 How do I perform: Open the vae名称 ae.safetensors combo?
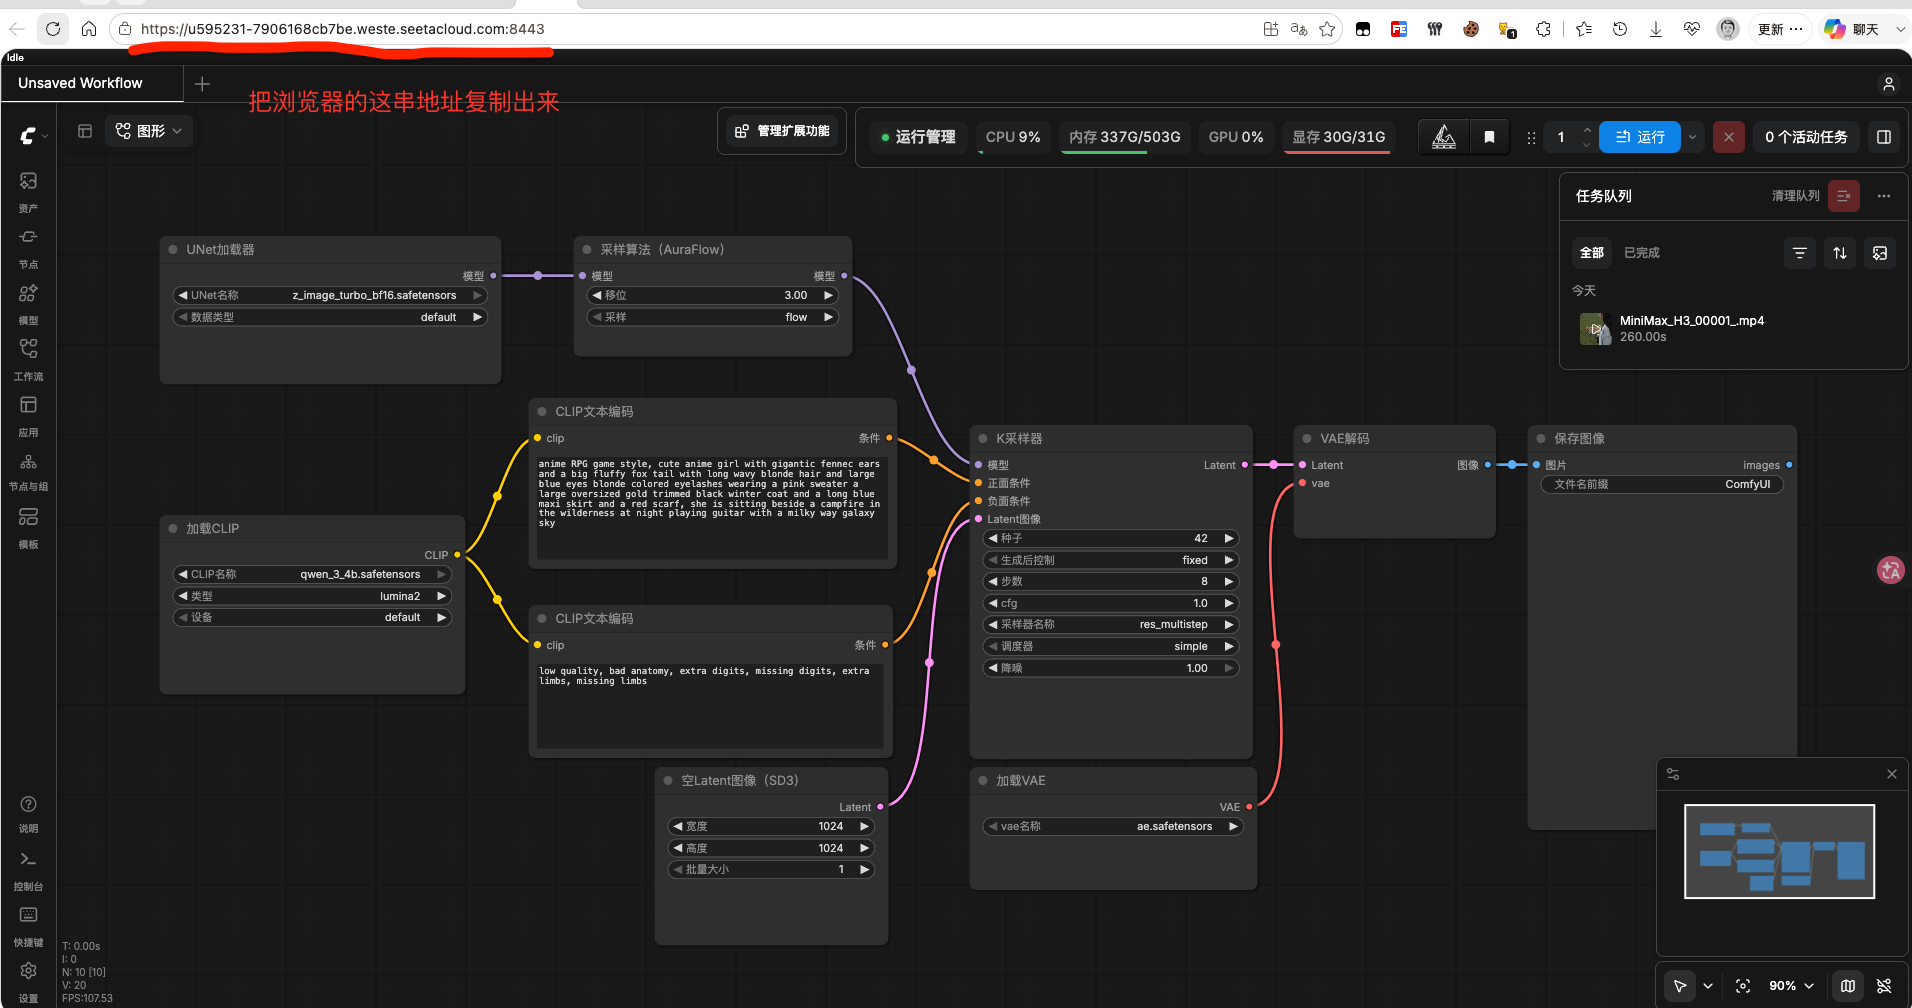1113,826
